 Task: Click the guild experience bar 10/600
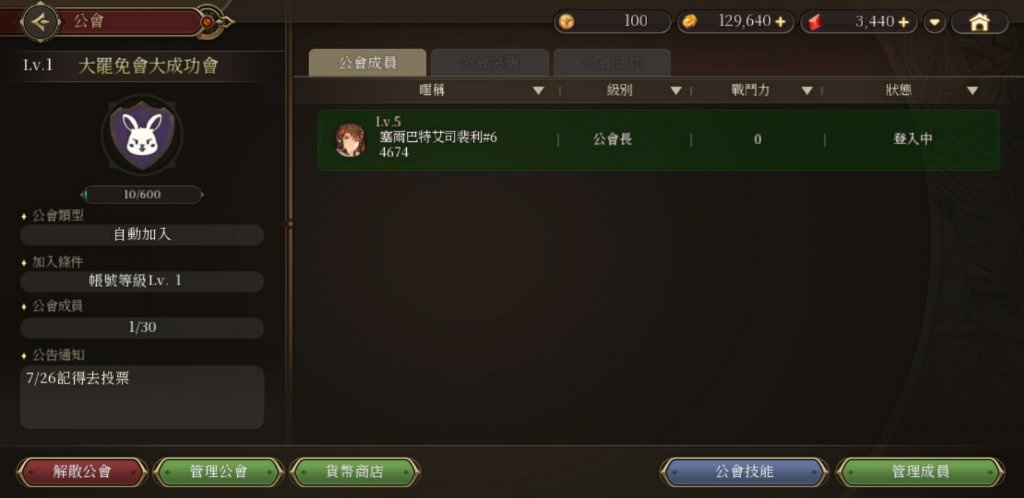(142, 195)
